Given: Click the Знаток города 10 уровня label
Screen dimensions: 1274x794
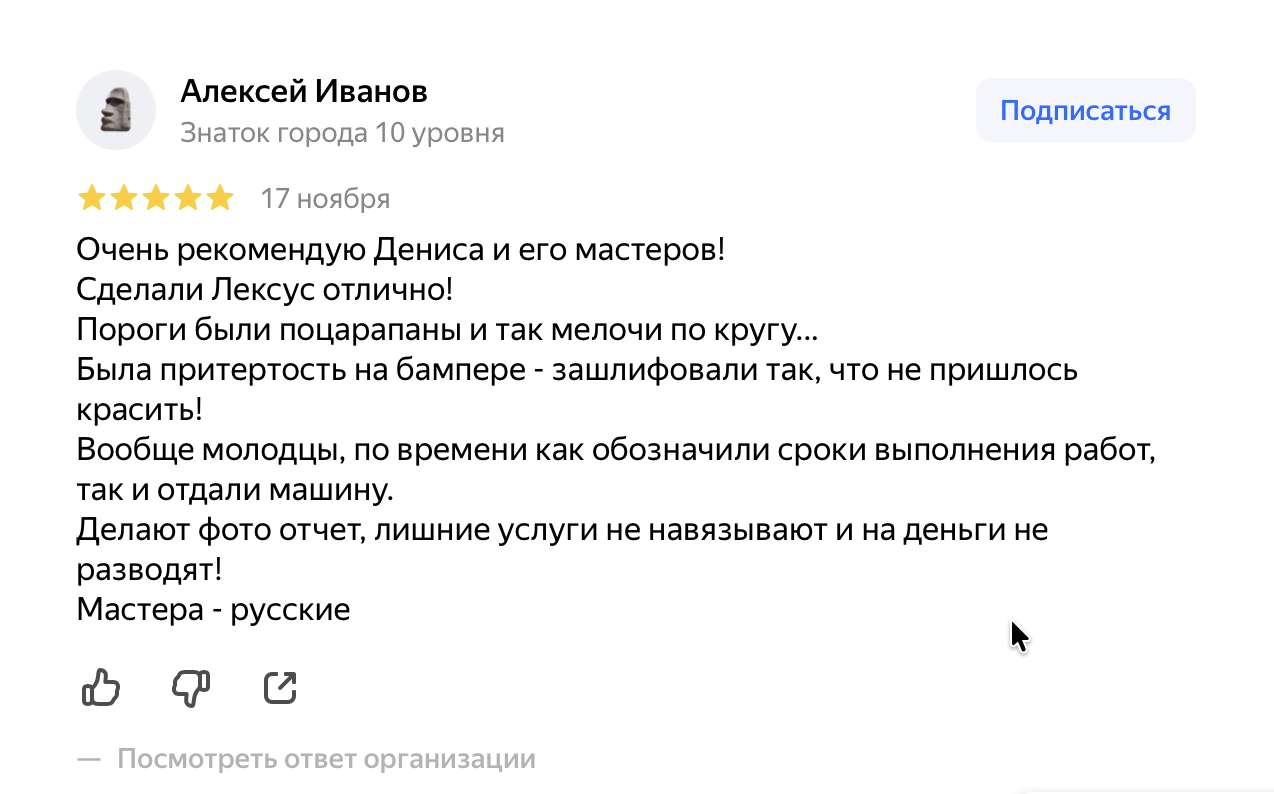Looking at the screenshot, I should (x=342, y=133).
